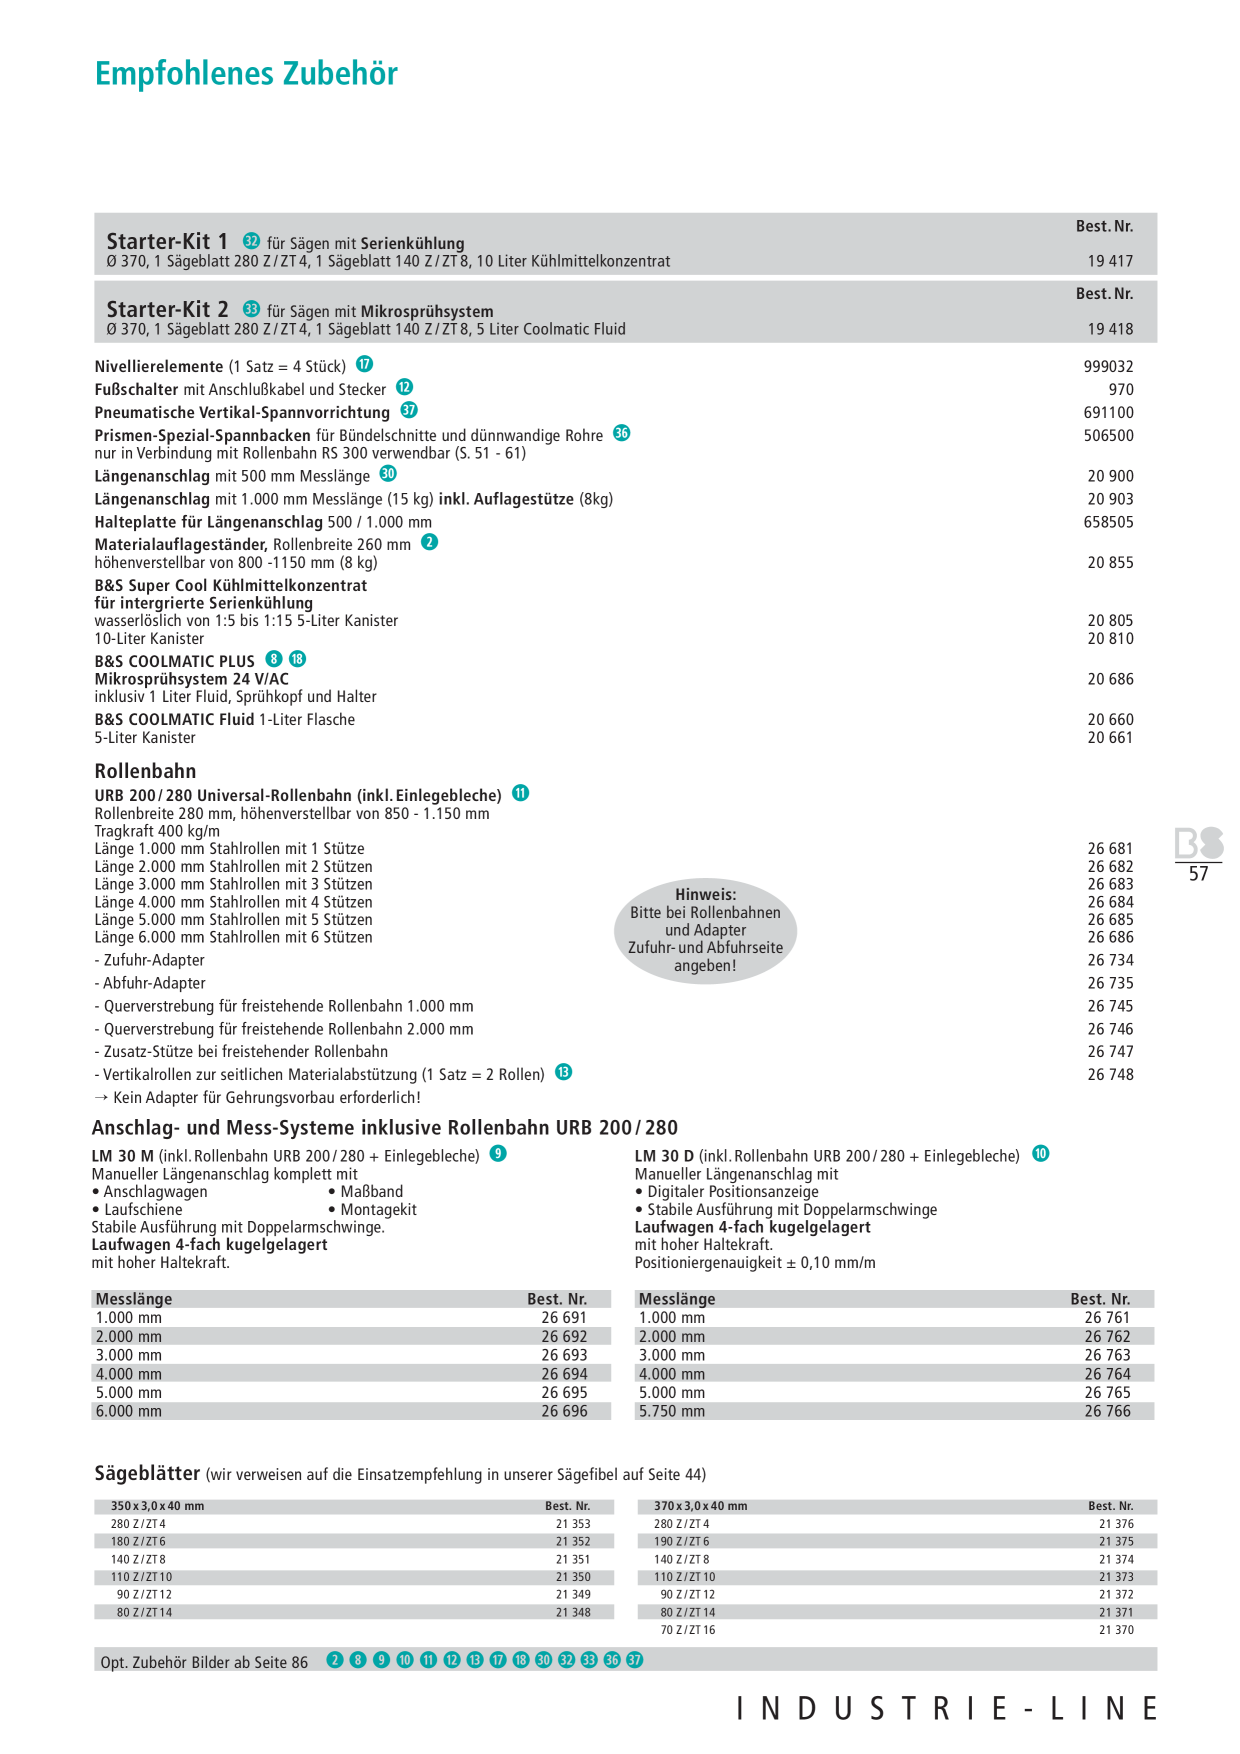The height and width of the screenshot is (1754, 1240).
Task: Click badge 11 after URB 200/280 Universal-Rollenbahn
Action: [521, 793]
